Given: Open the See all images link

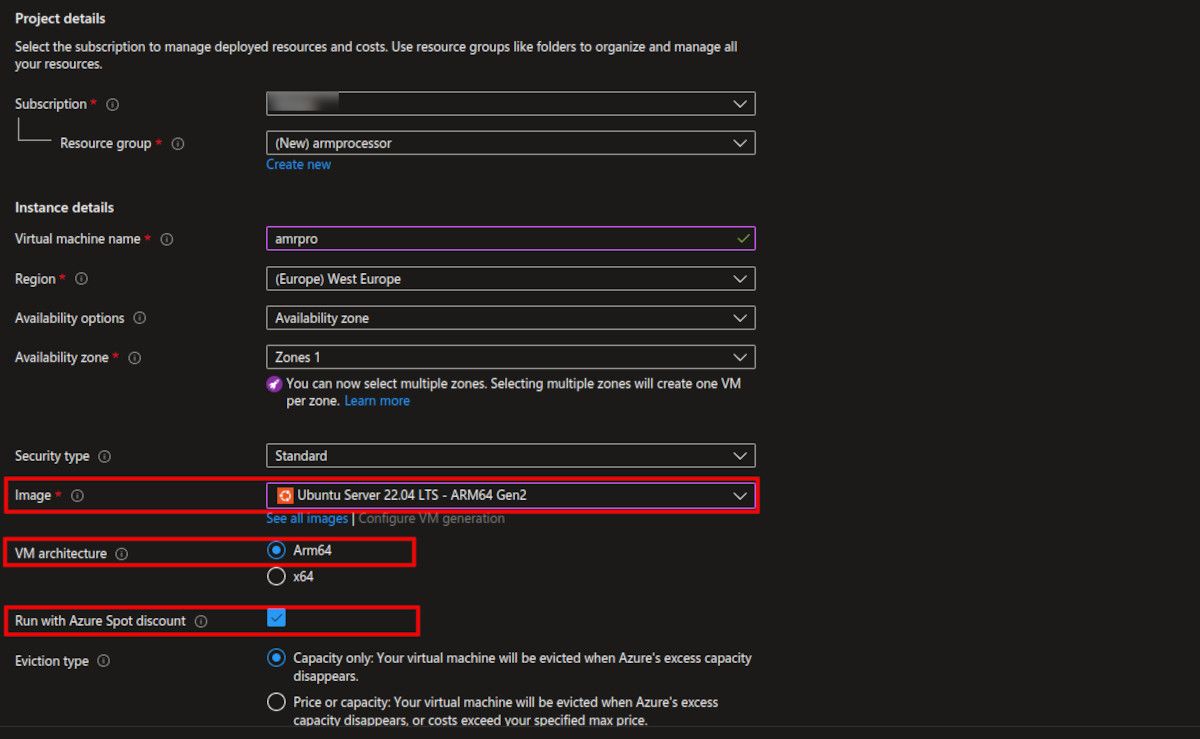Looking at the screenshot, I should tap(306, 519).
